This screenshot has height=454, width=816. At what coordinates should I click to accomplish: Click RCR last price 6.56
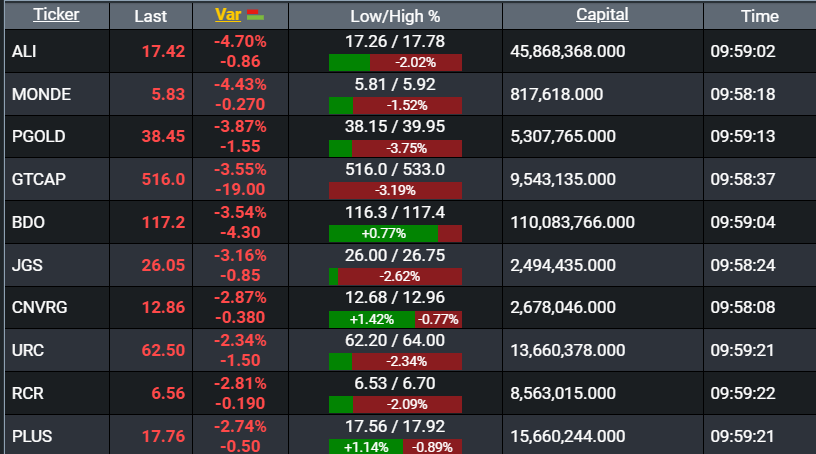pyautogui.click(x=168, y=393)
